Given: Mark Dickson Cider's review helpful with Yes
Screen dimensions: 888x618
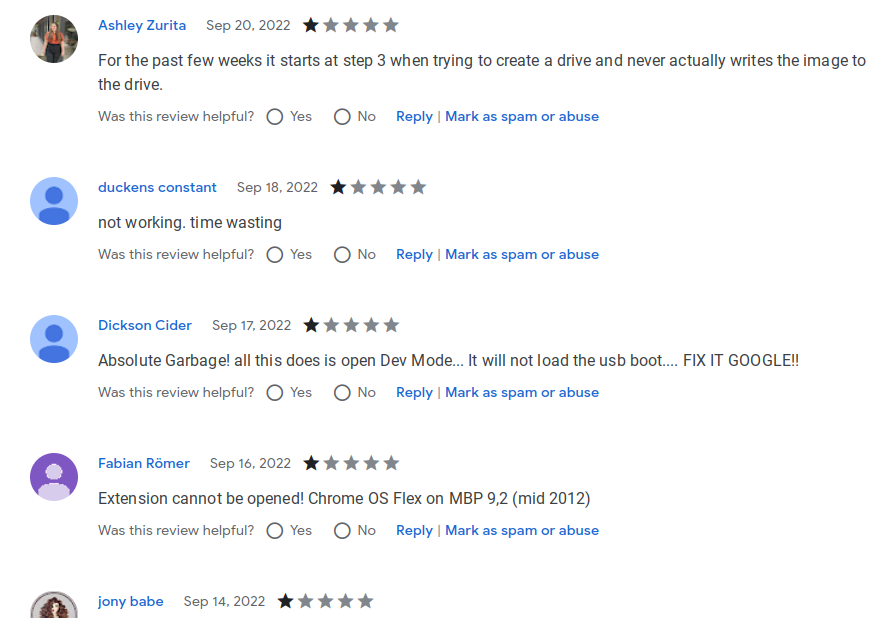Looking at the screenshot, I should 275,392.
